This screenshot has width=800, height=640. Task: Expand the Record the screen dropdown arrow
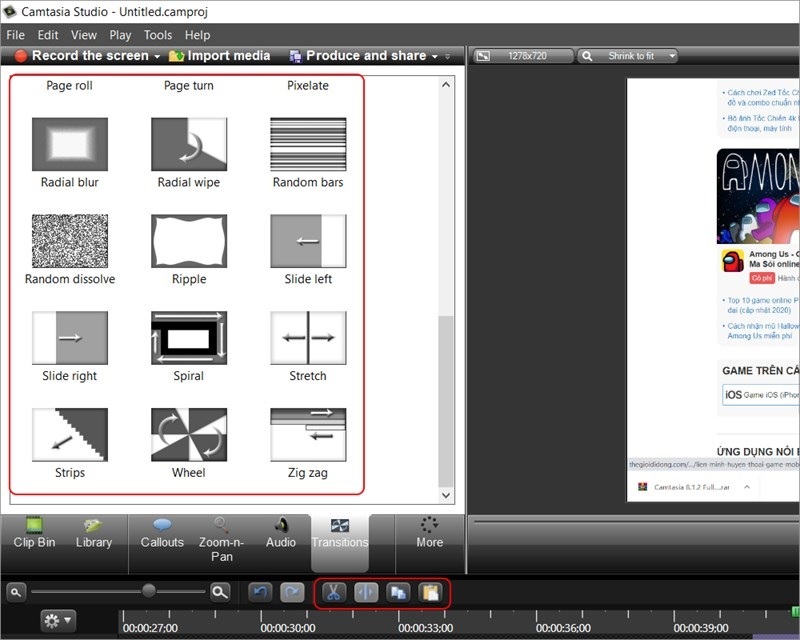point(158,56)
